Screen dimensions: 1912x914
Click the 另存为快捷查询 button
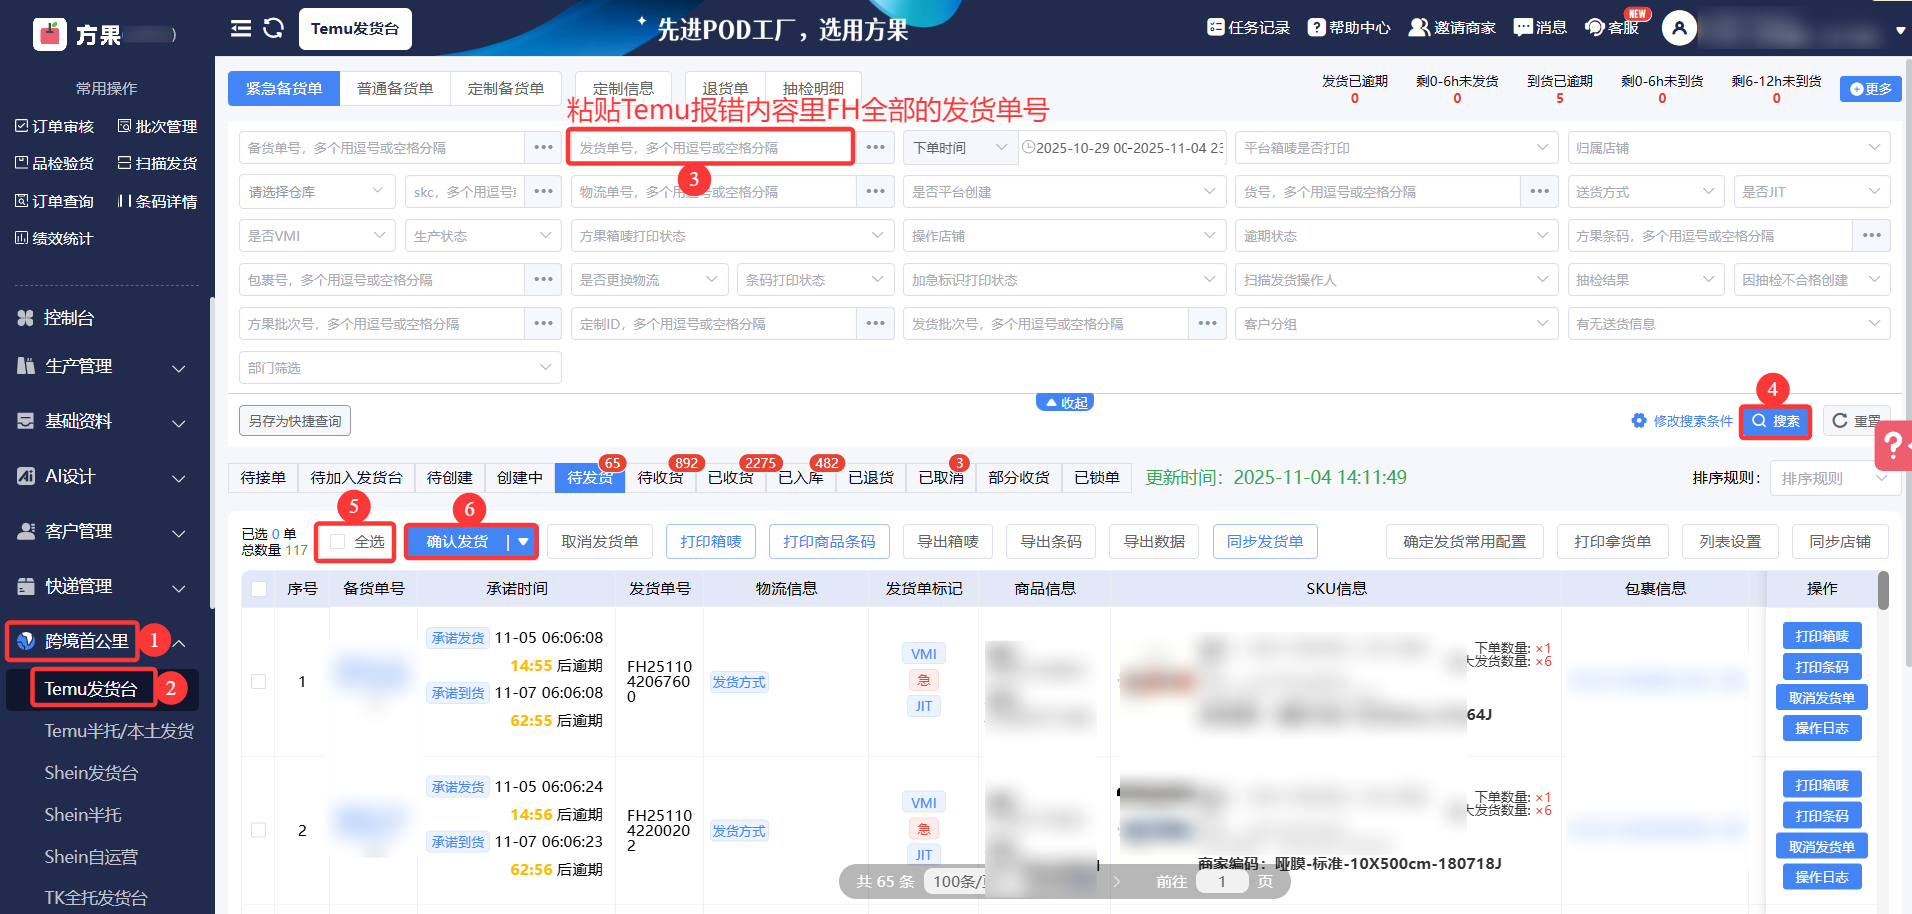point(295,421)
